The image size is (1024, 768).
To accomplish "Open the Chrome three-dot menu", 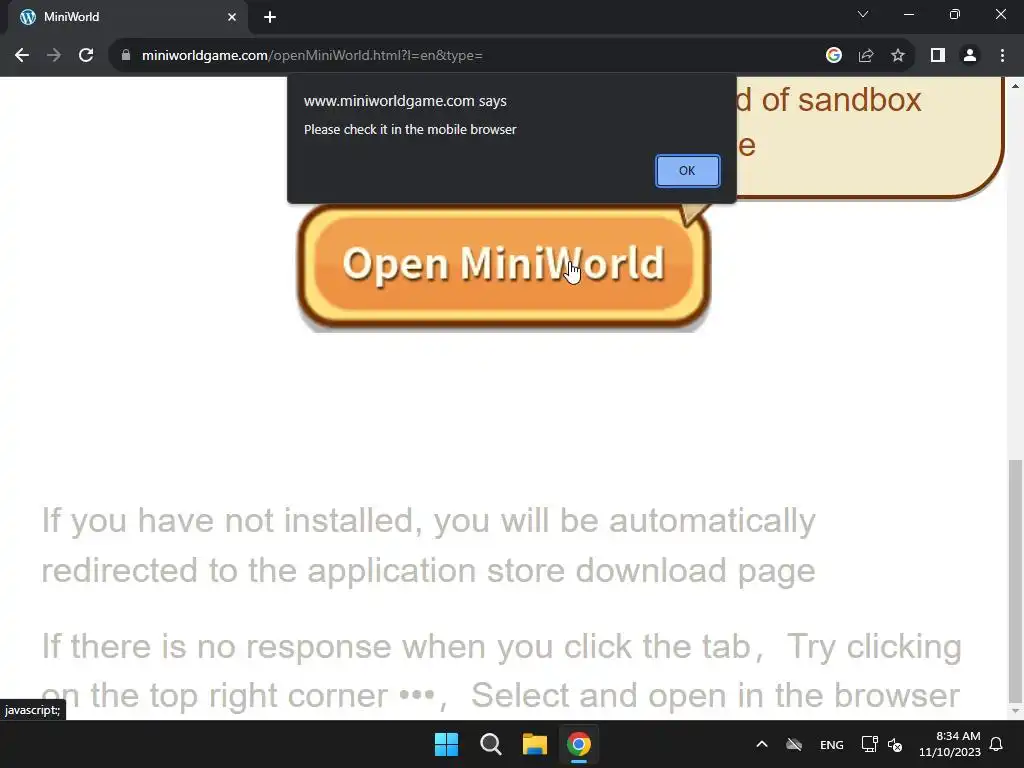I will (x=1002, y=56).
